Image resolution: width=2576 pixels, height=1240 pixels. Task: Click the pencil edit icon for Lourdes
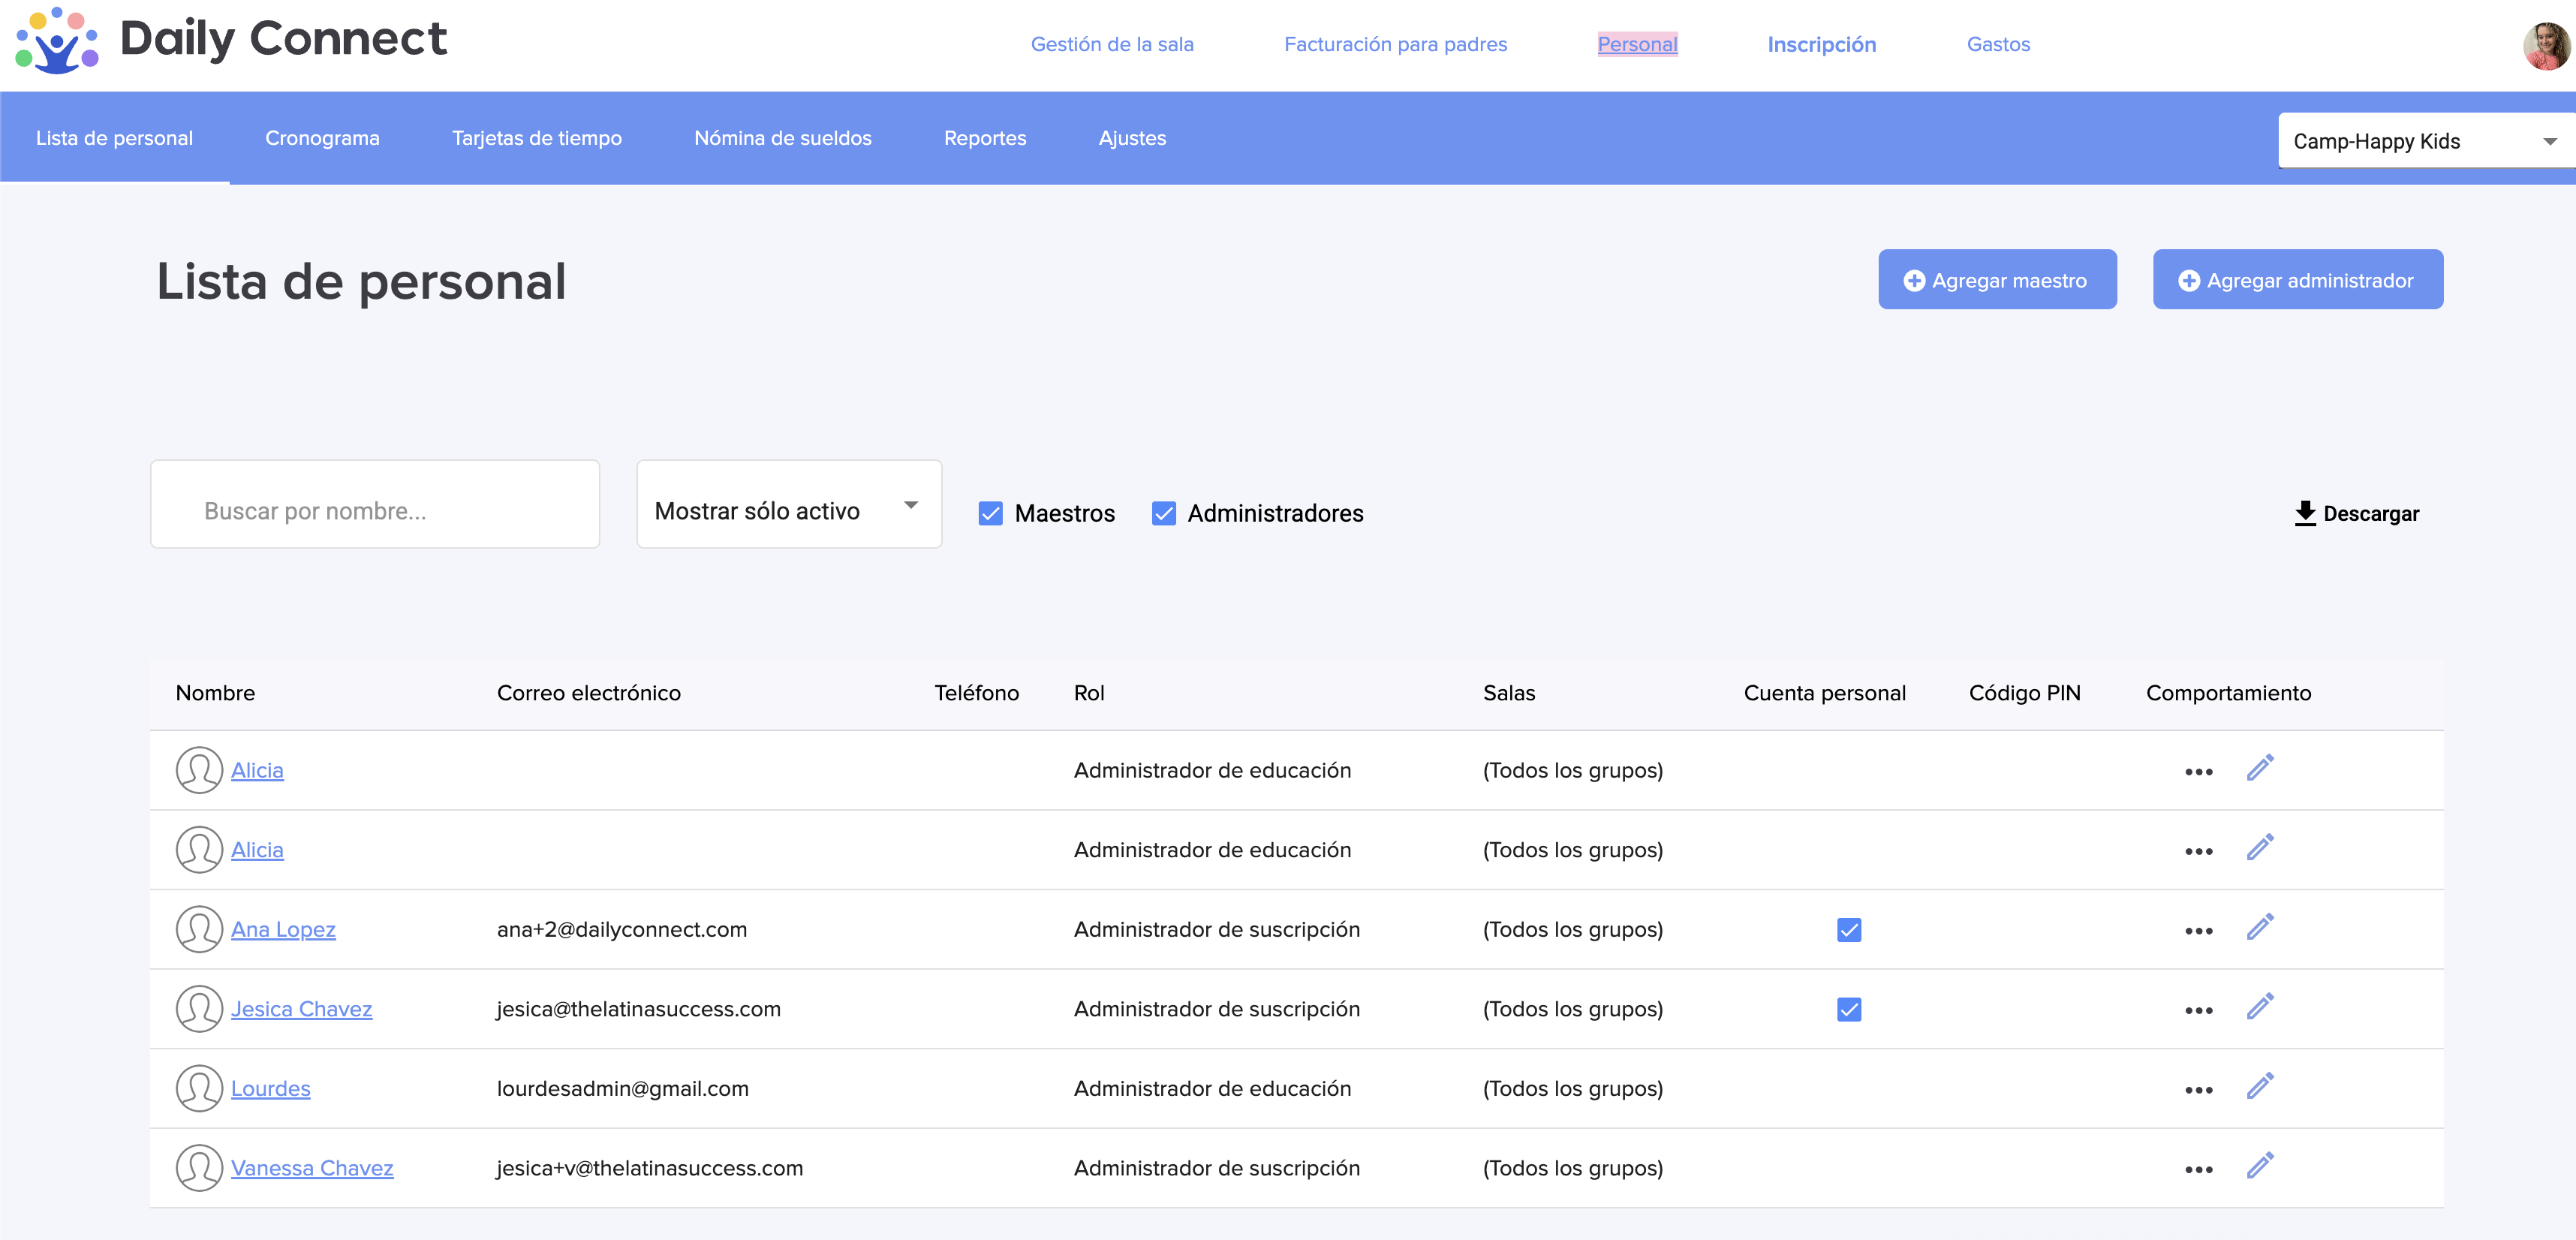(x=2259, y=1087)
